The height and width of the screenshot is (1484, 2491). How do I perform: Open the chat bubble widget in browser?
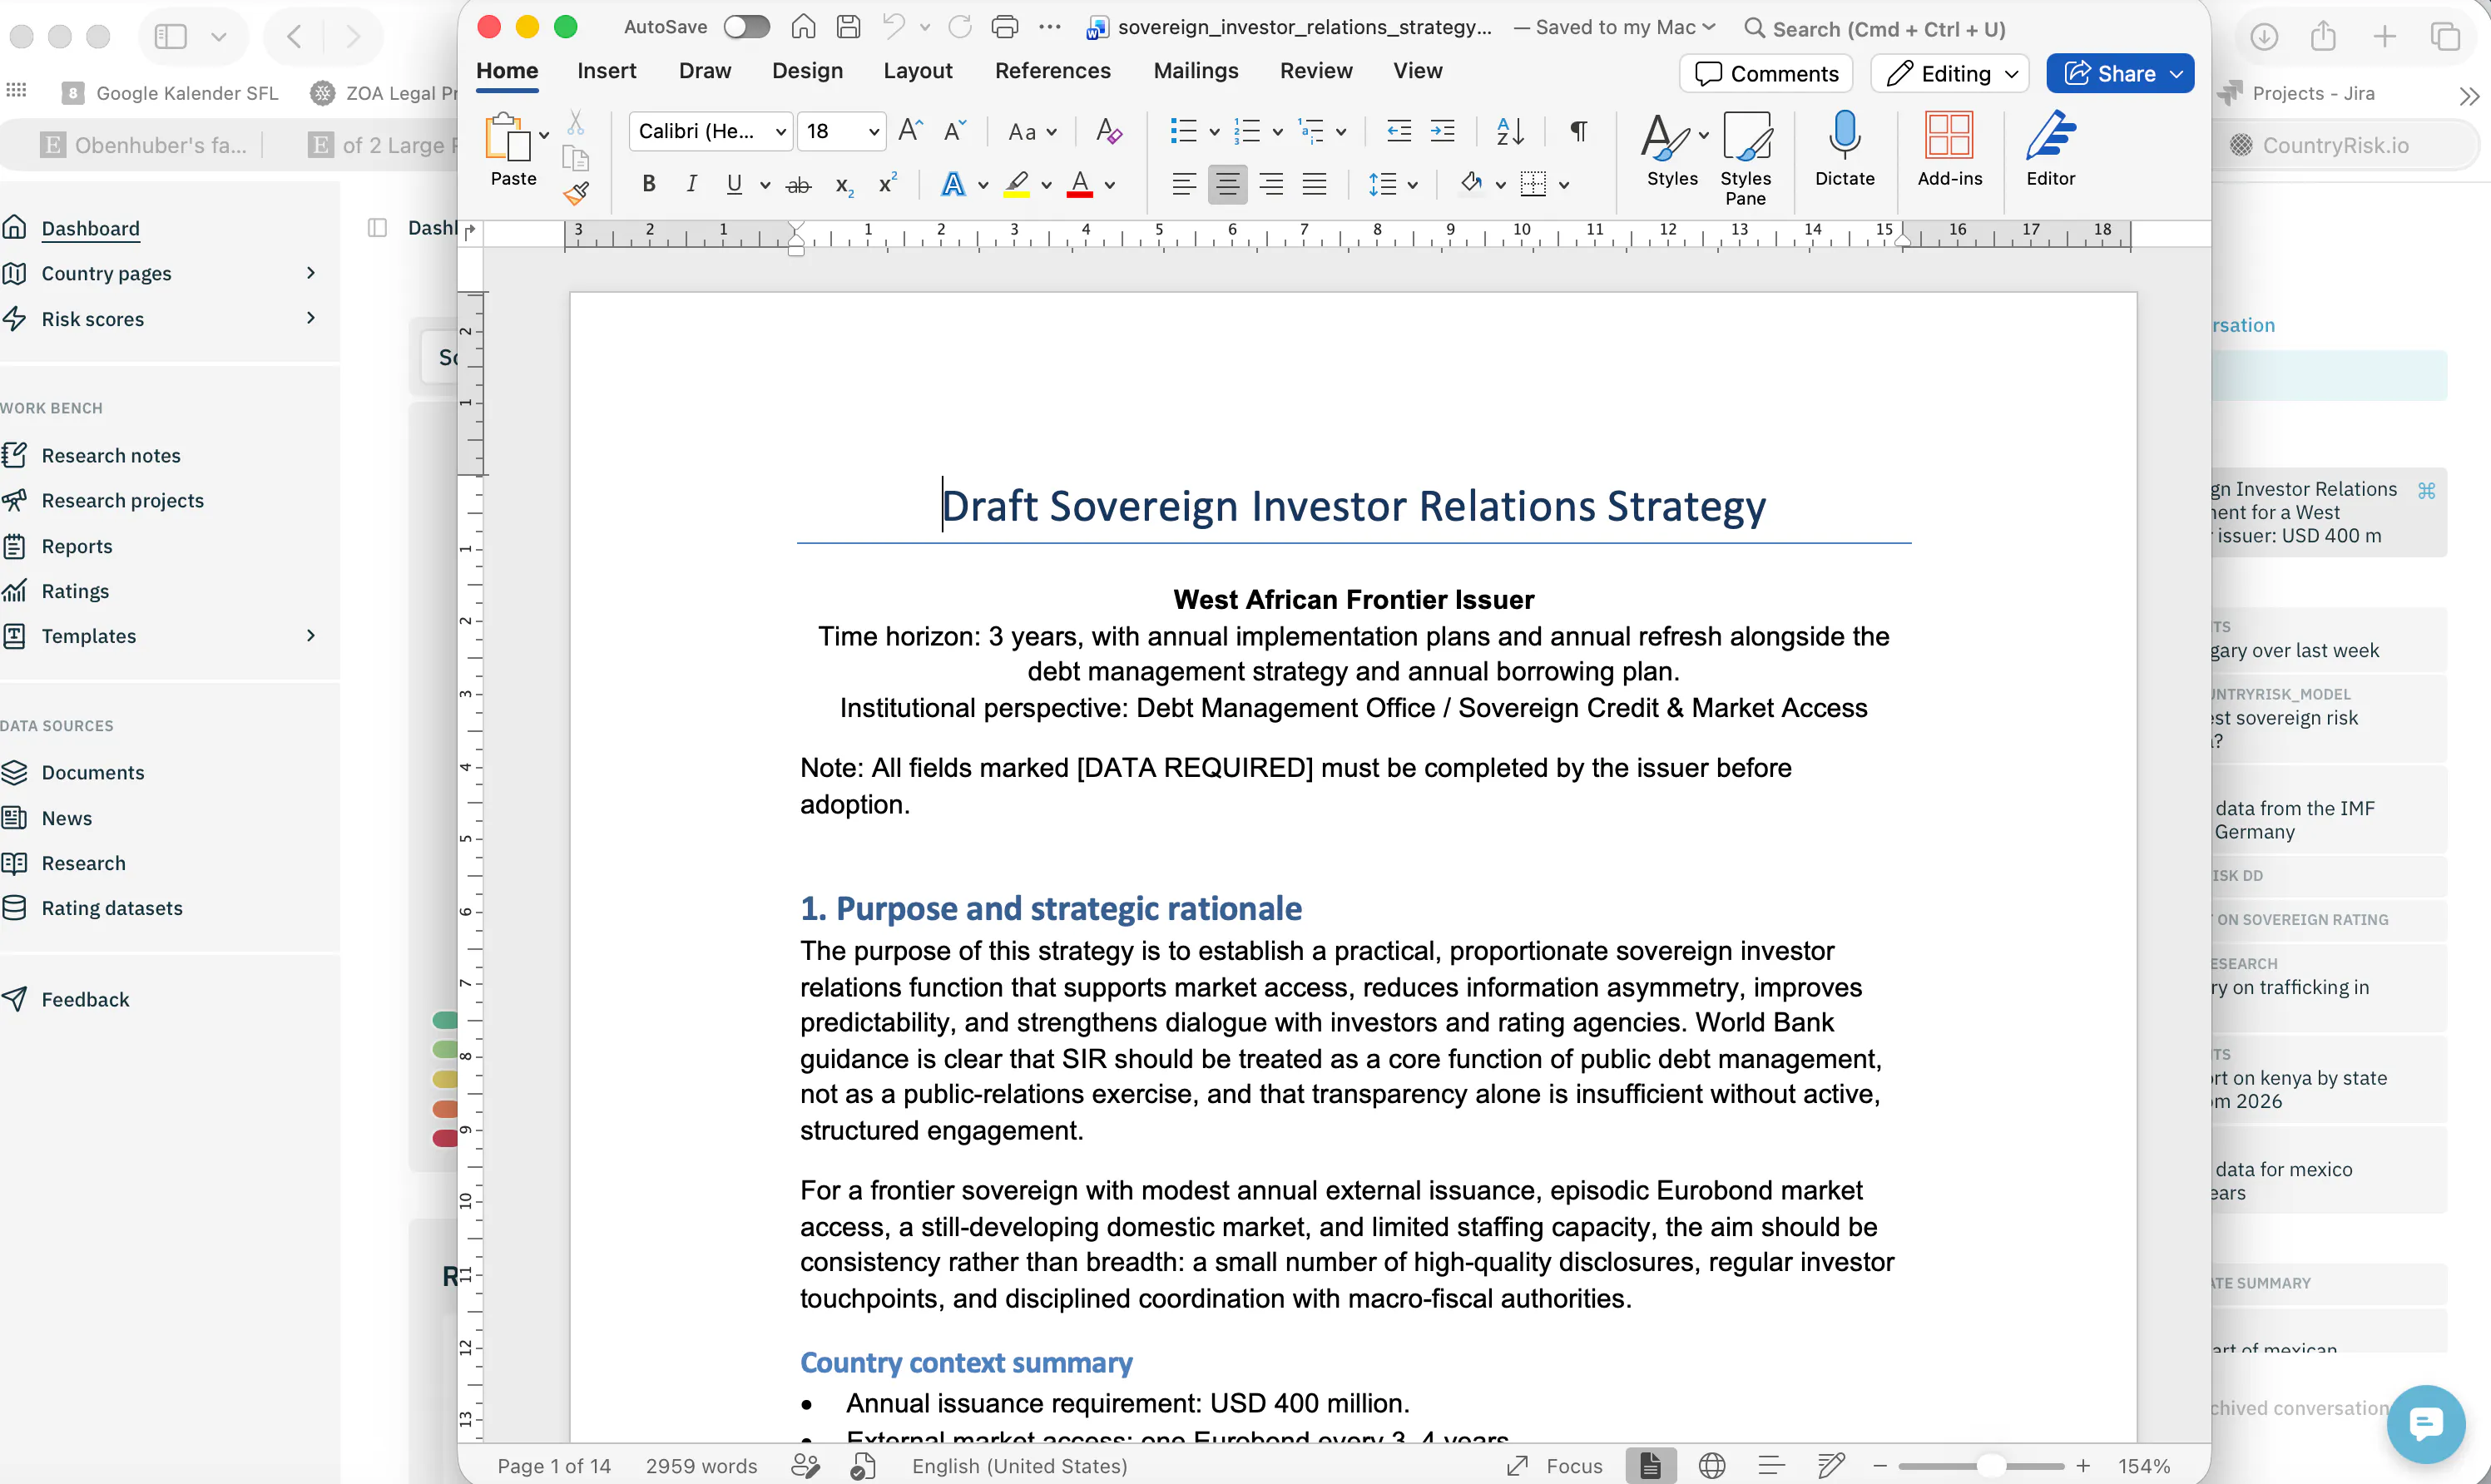click(2426, 1424)
